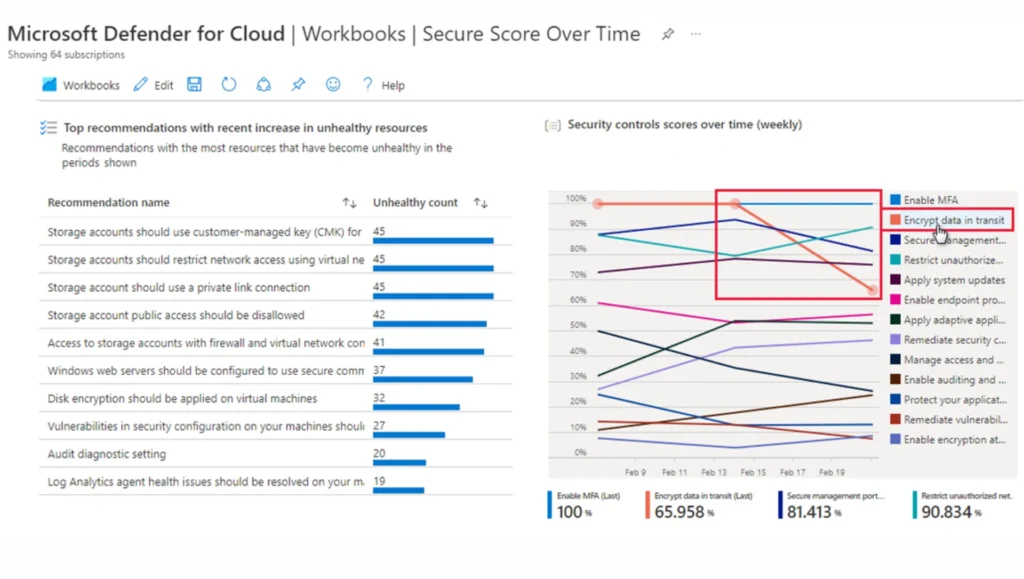The image size is (1024, 579).
Task: Click the Feb 15 label on the chart axis
Action: point(753,472)
